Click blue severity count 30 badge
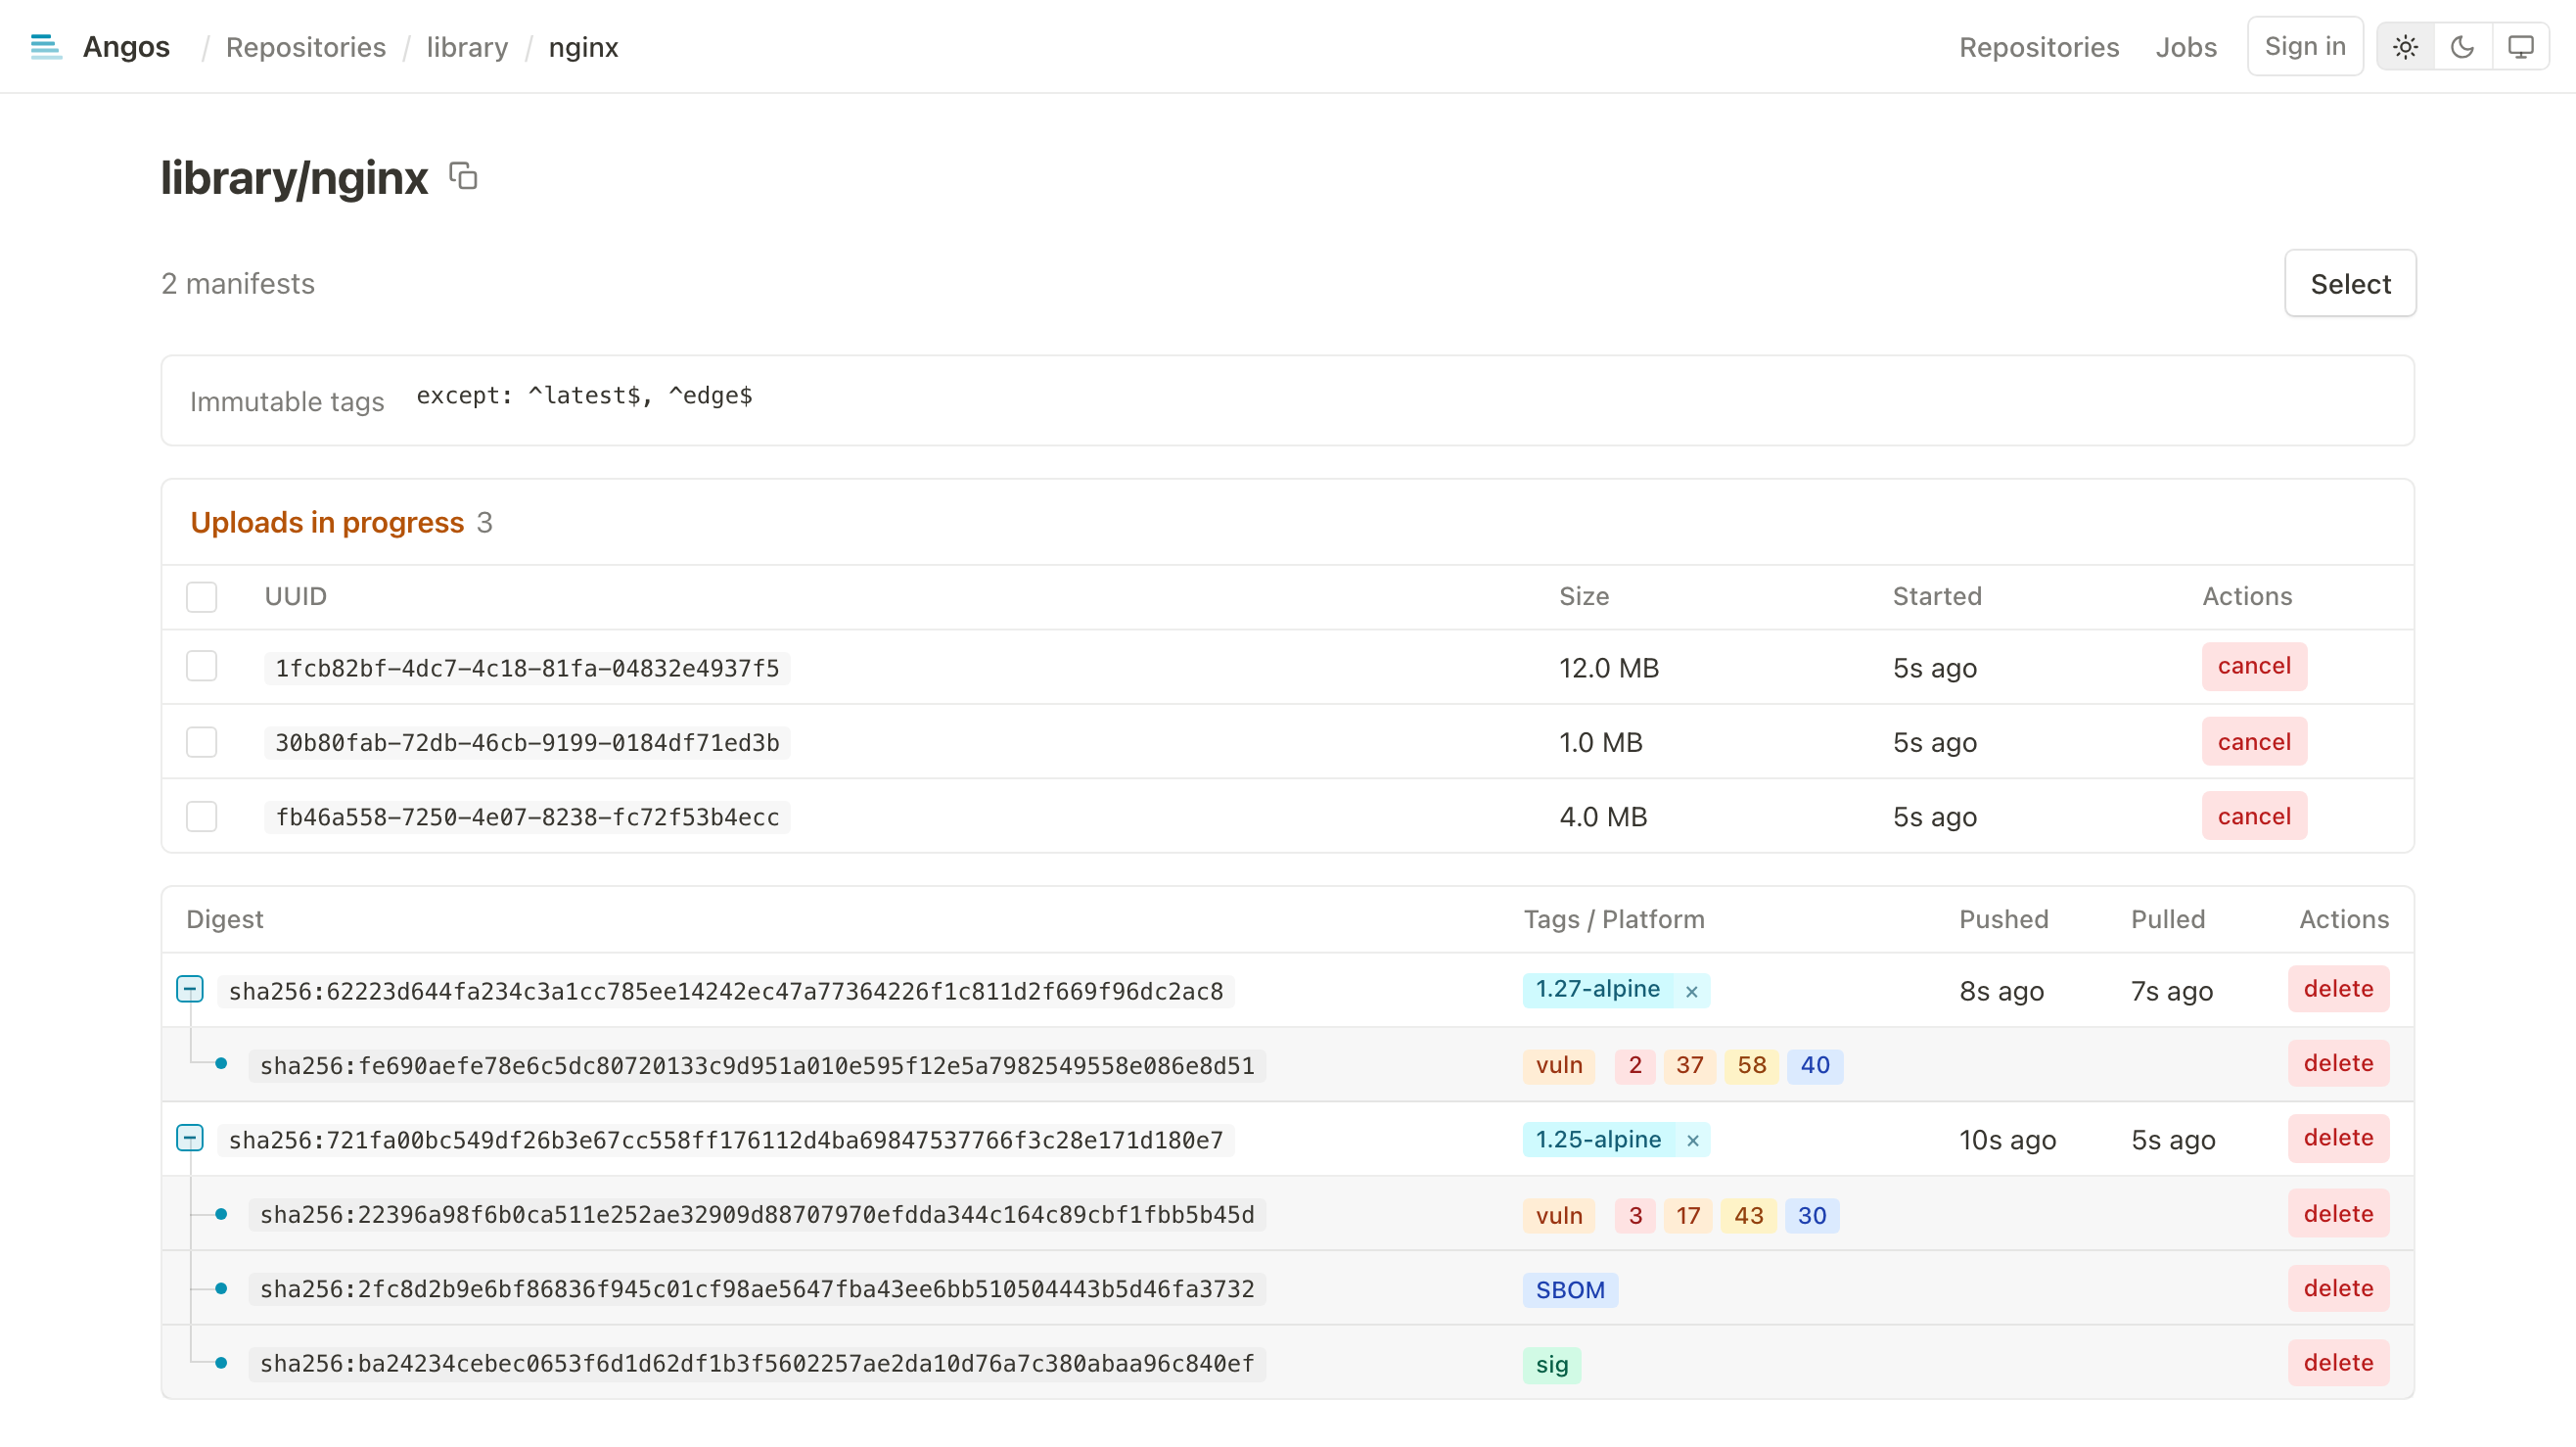 coord(1812,1216)
